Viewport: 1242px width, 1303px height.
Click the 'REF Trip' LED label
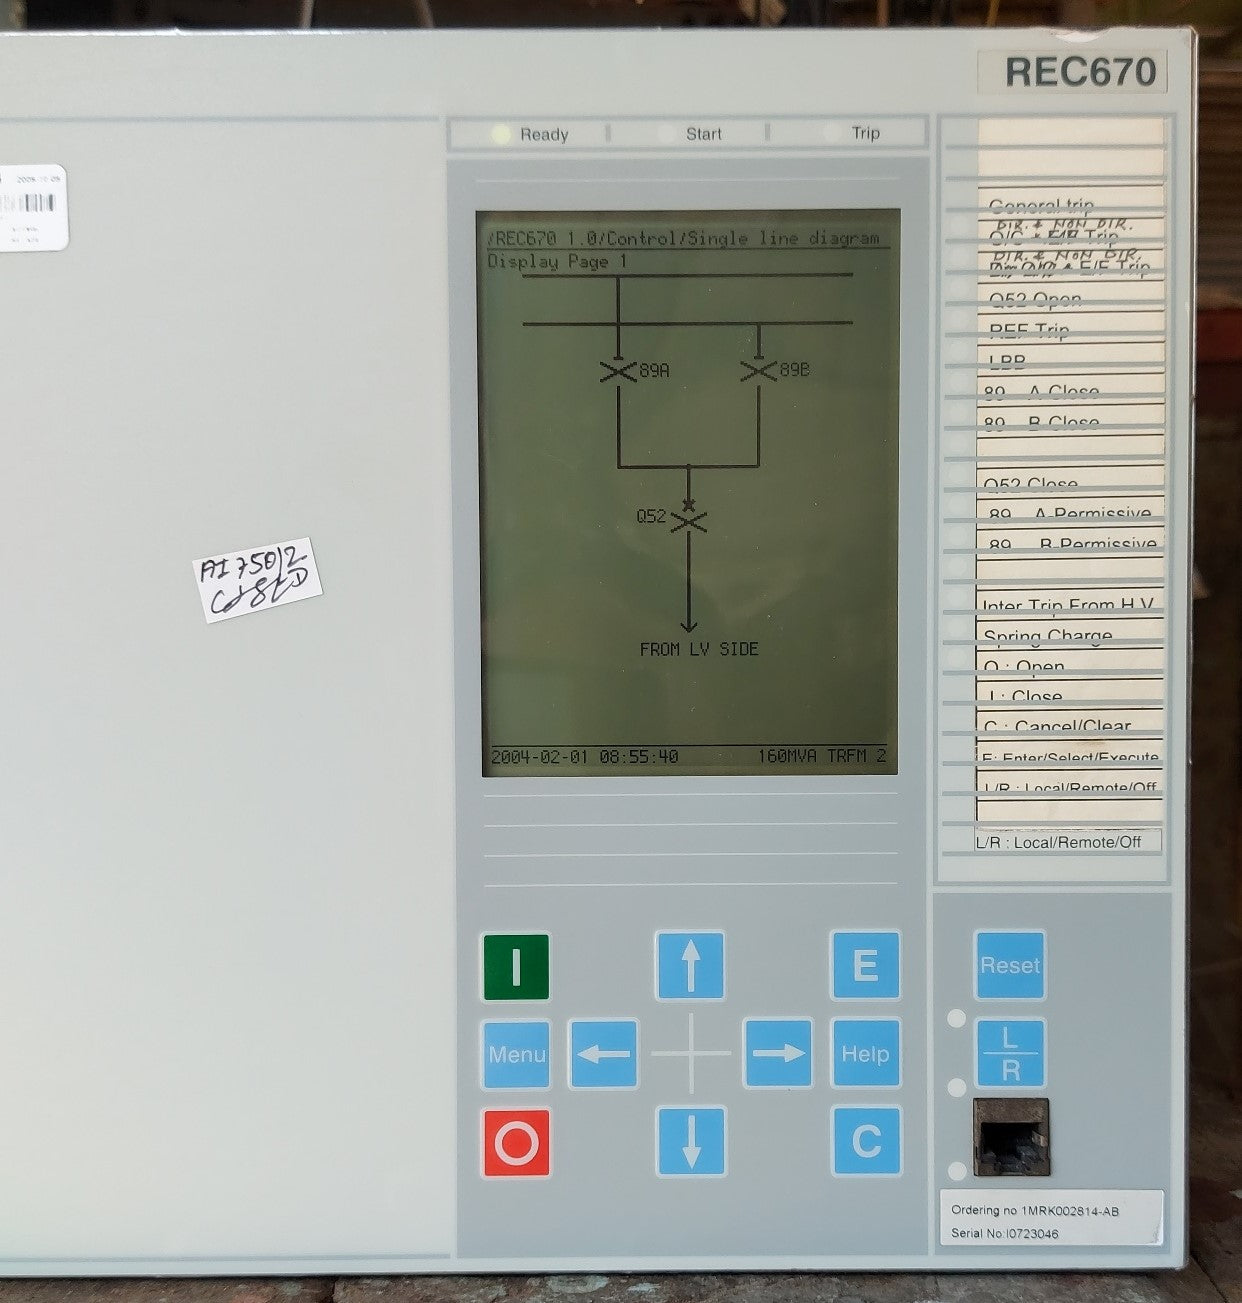pos(1029,330)
